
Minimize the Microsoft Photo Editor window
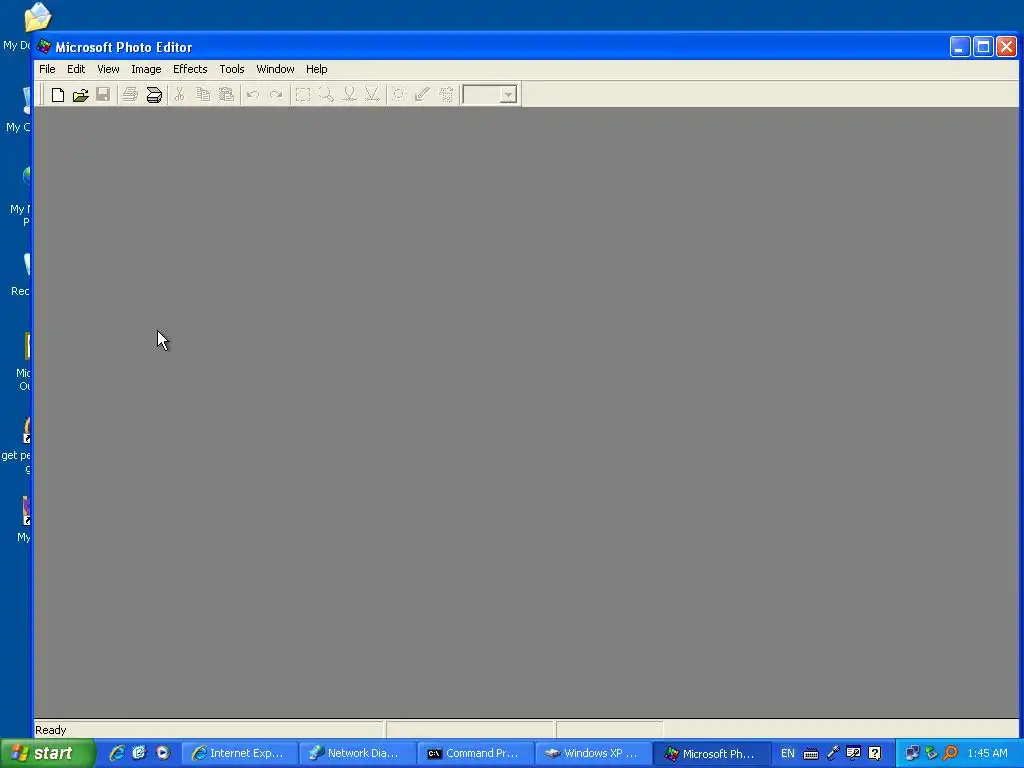coord(959,47)
